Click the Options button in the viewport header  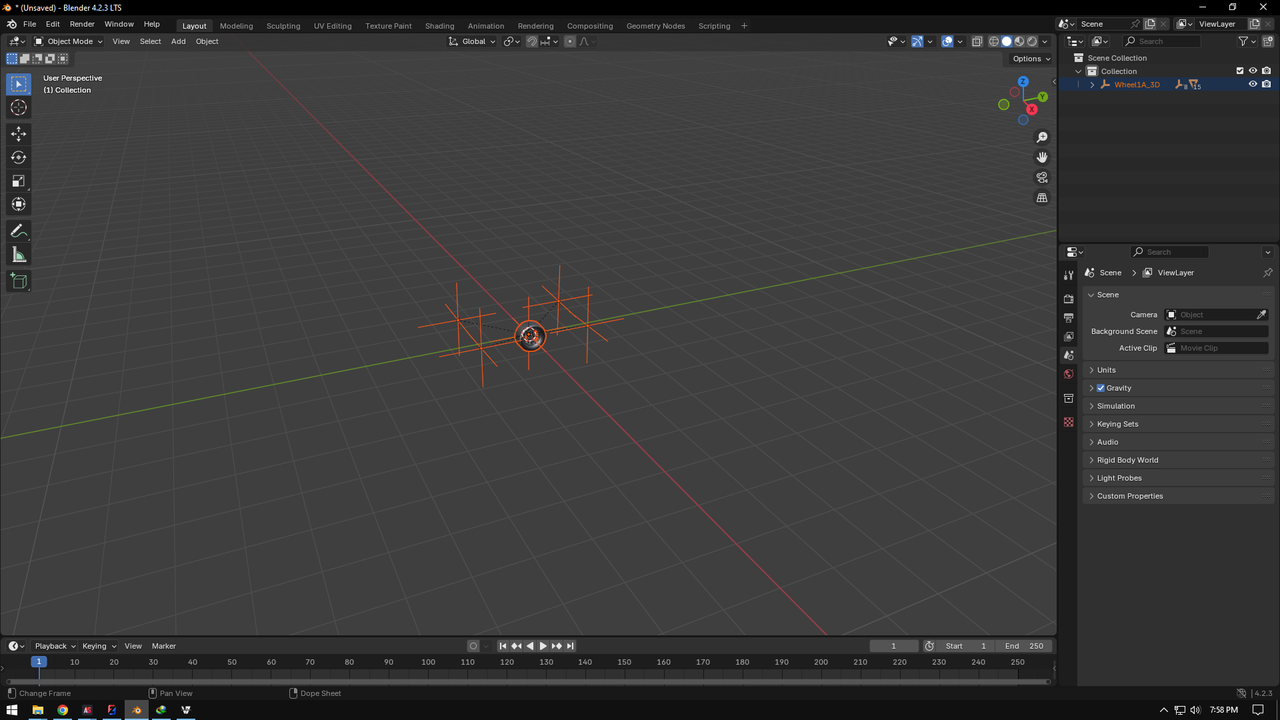click(x=1029, y=58)
